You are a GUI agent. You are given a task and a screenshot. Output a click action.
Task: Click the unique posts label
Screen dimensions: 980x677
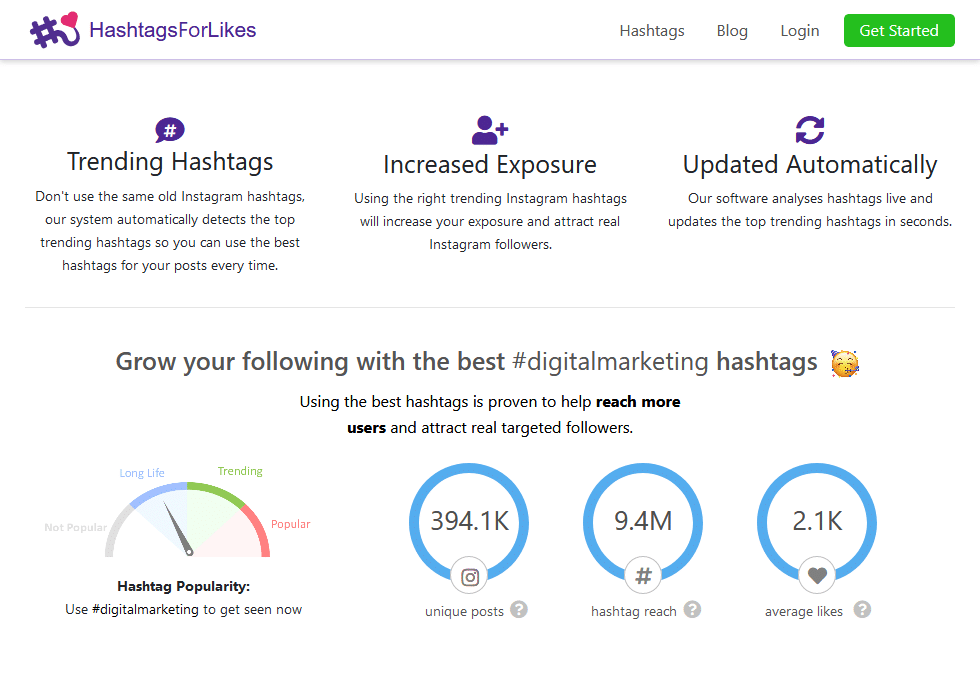click(464, 611)
